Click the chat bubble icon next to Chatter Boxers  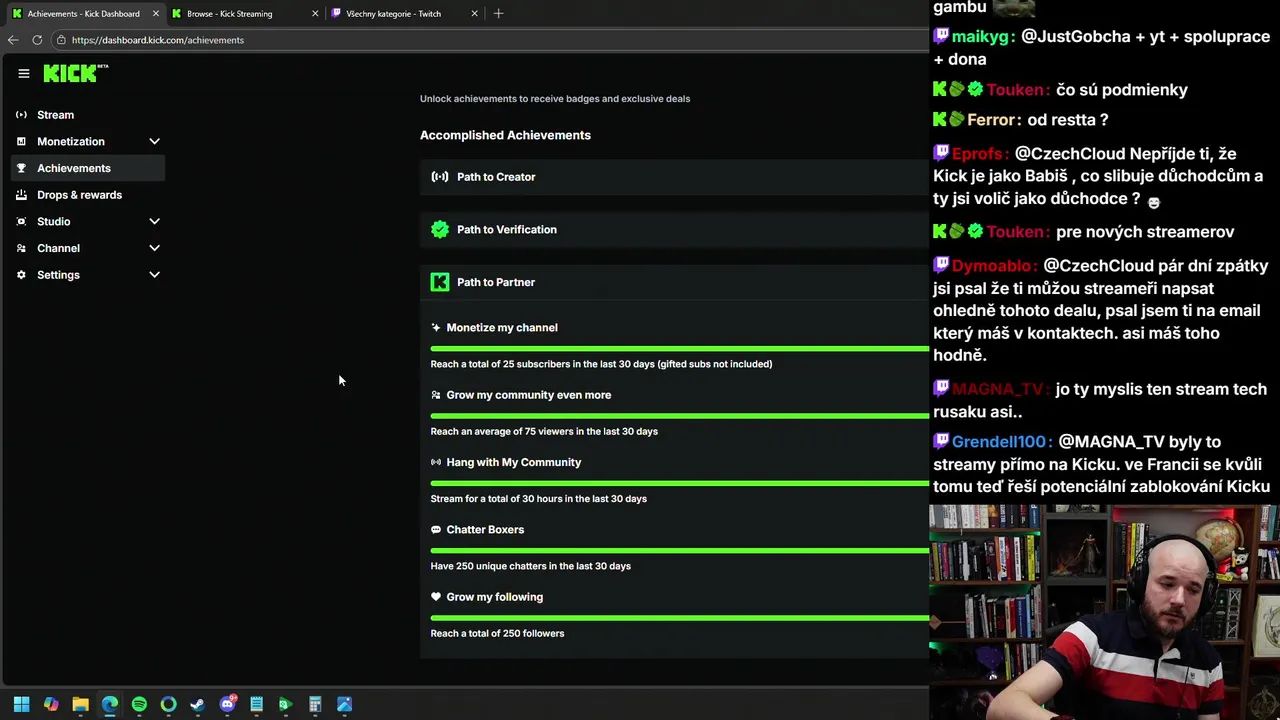(435, 530)
